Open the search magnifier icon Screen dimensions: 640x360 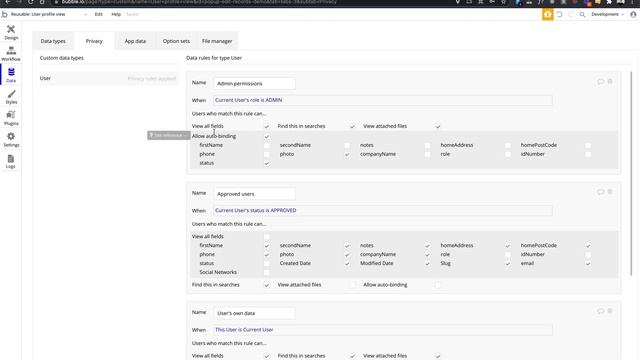(582, 14)
